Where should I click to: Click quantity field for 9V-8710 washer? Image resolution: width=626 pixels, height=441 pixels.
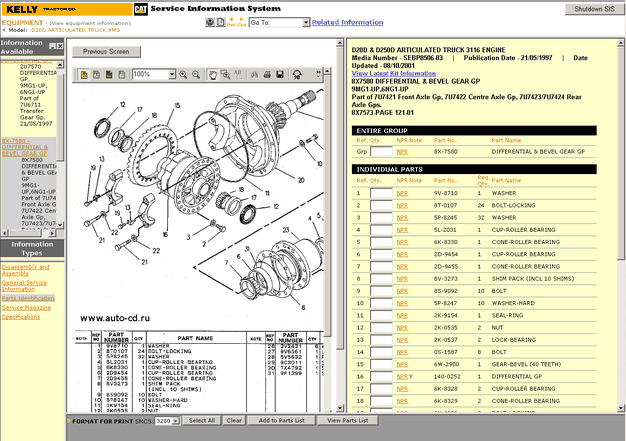[381, 193]
